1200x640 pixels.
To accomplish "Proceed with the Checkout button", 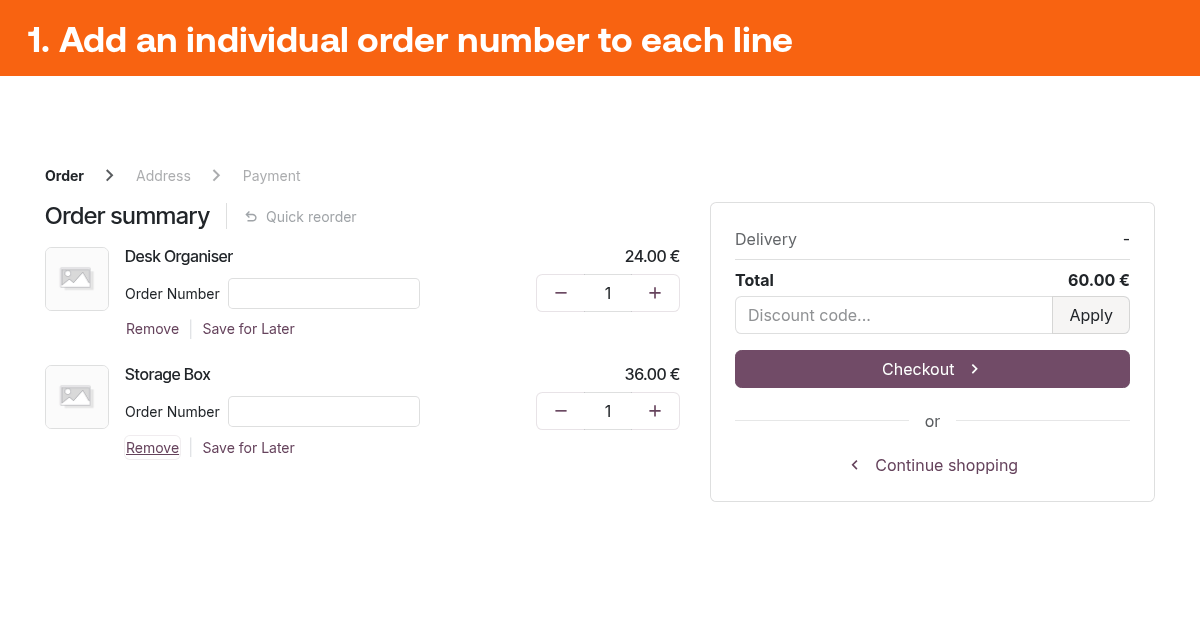I will 932,369.
